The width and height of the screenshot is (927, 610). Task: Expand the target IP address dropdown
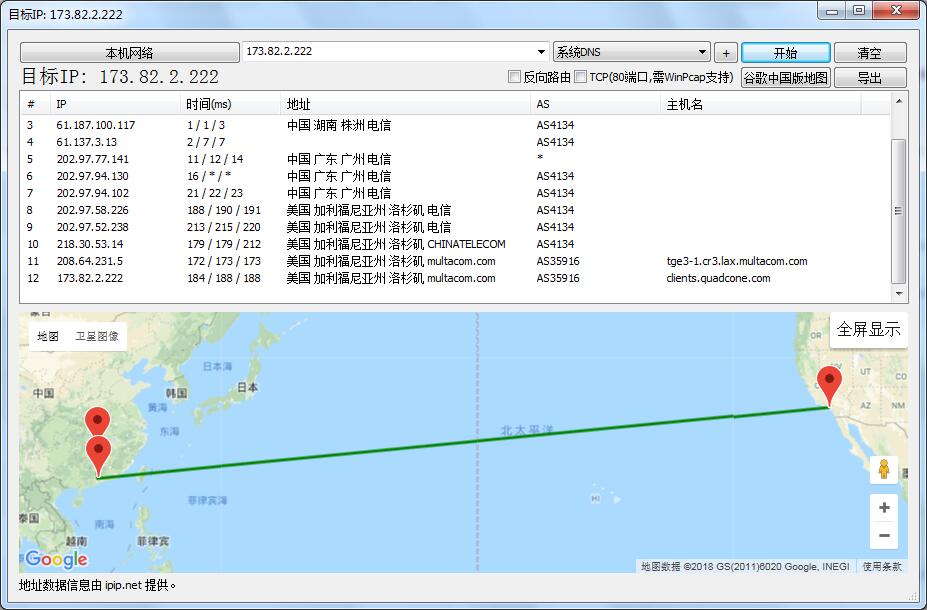[x=541, y=52]
